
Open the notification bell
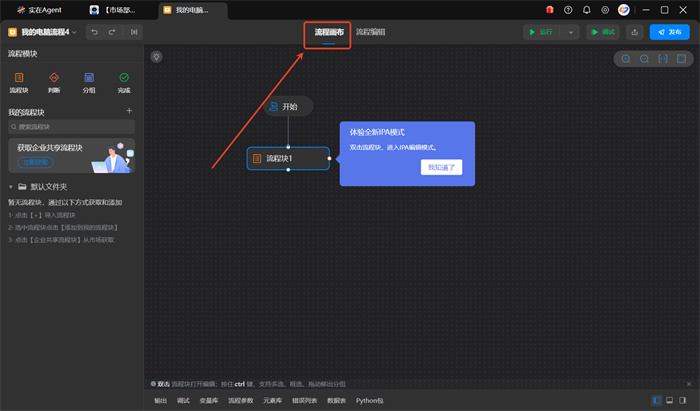(x=586, y=9)
